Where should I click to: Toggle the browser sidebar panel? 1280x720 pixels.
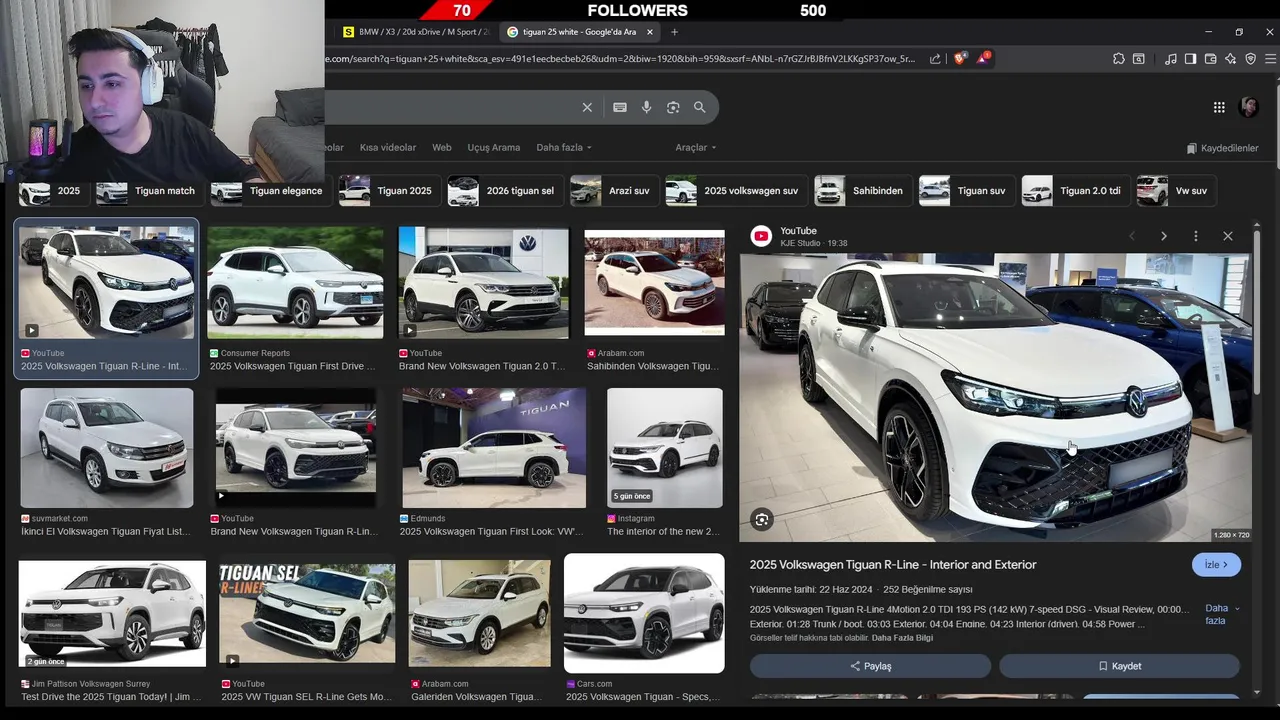click(x=1190, y=59)
